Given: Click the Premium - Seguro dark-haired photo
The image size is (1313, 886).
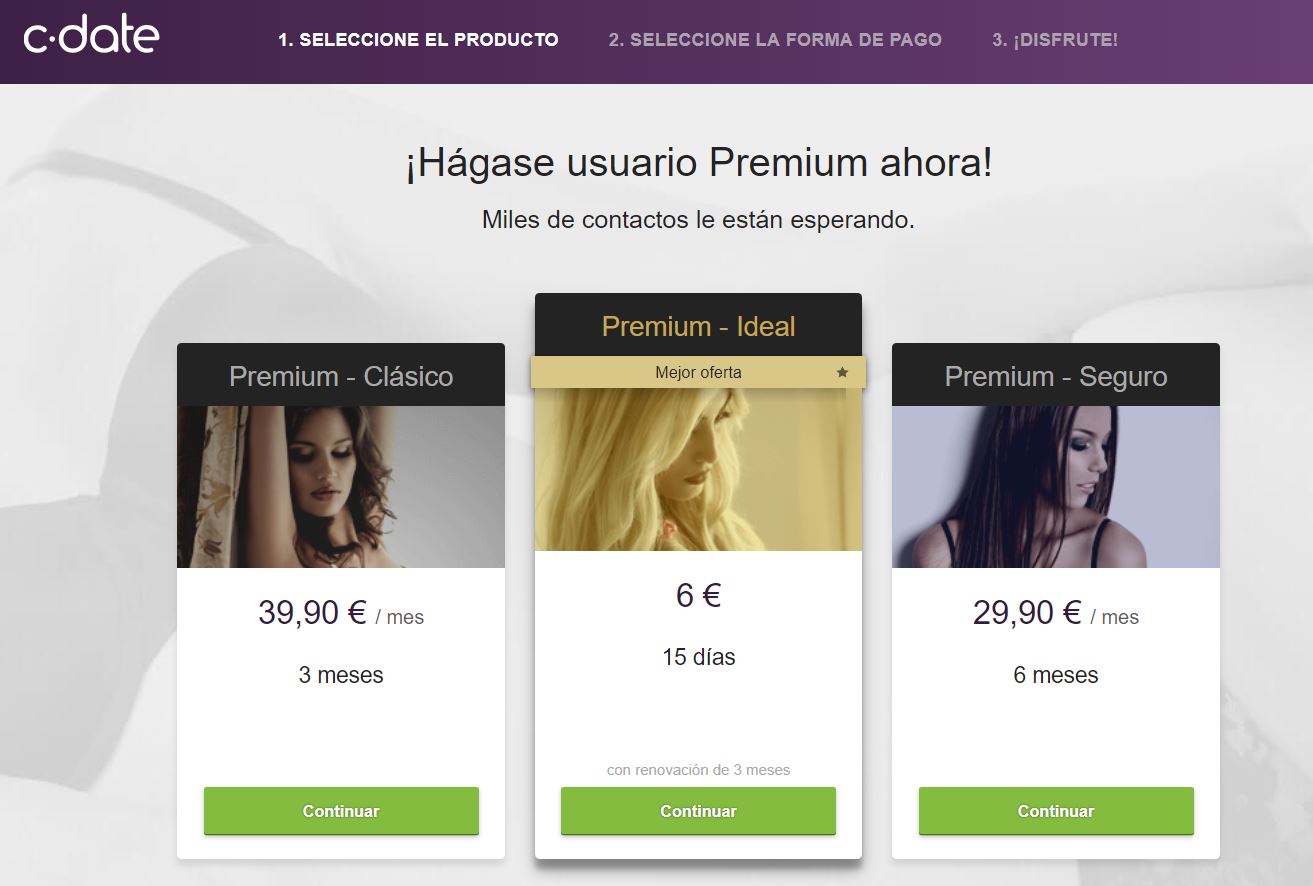Looking at the screenshot, I should point(1056,487).
